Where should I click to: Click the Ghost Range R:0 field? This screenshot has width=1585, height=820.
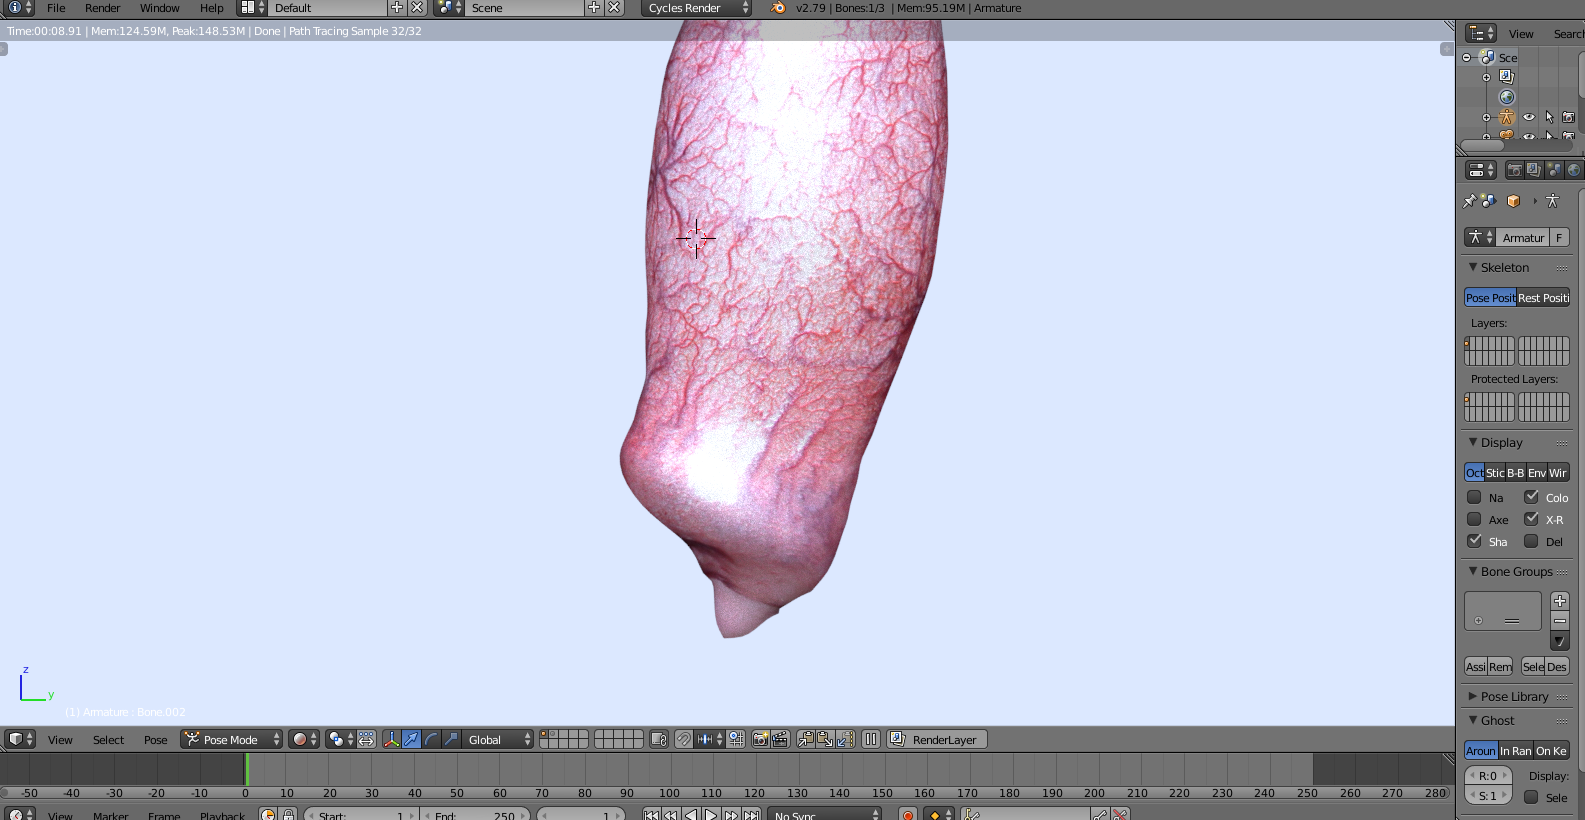[1488, 776]
